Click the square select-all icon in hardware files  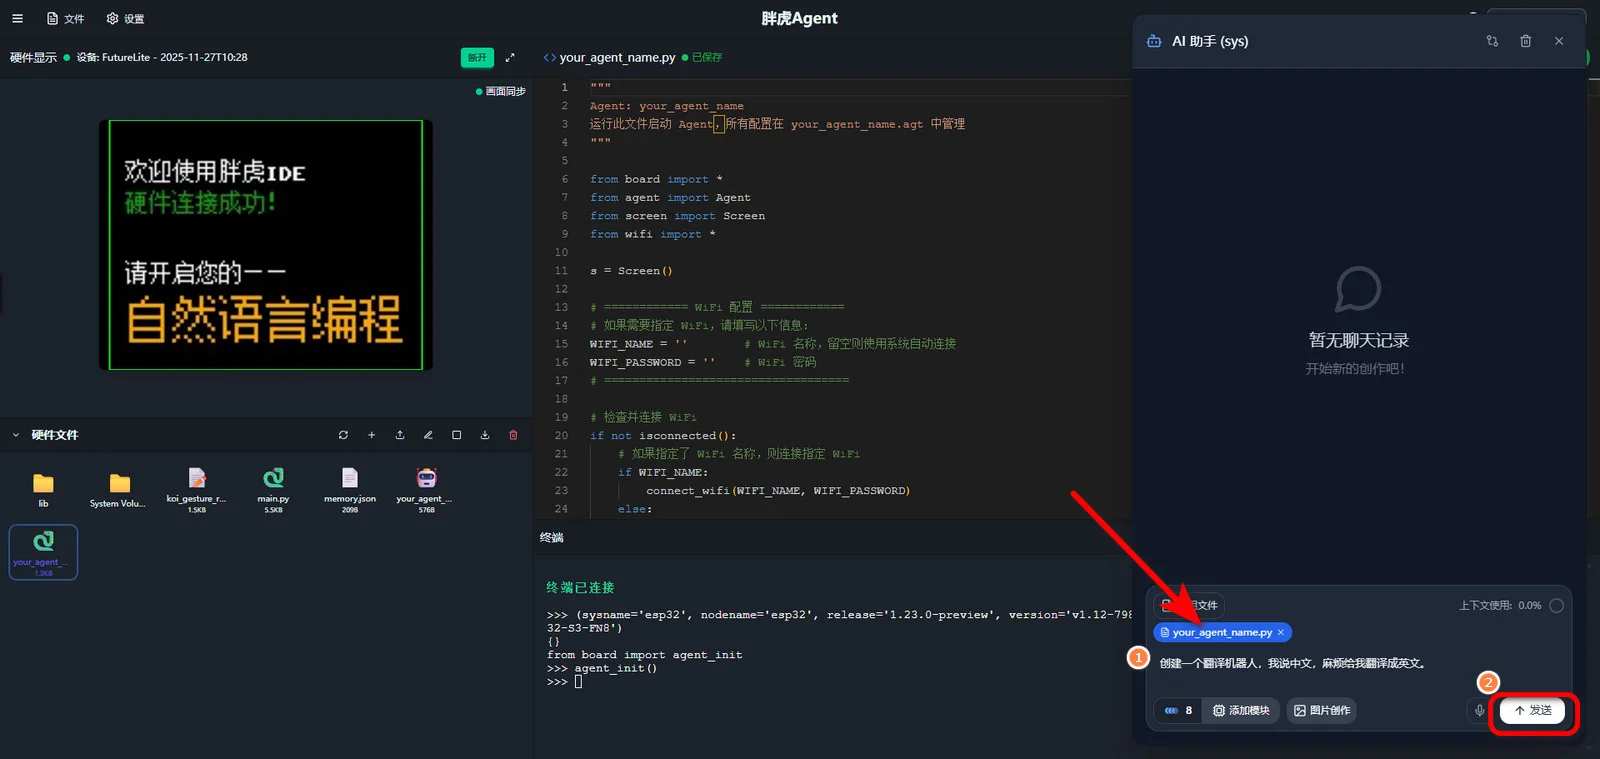point(457,435)
